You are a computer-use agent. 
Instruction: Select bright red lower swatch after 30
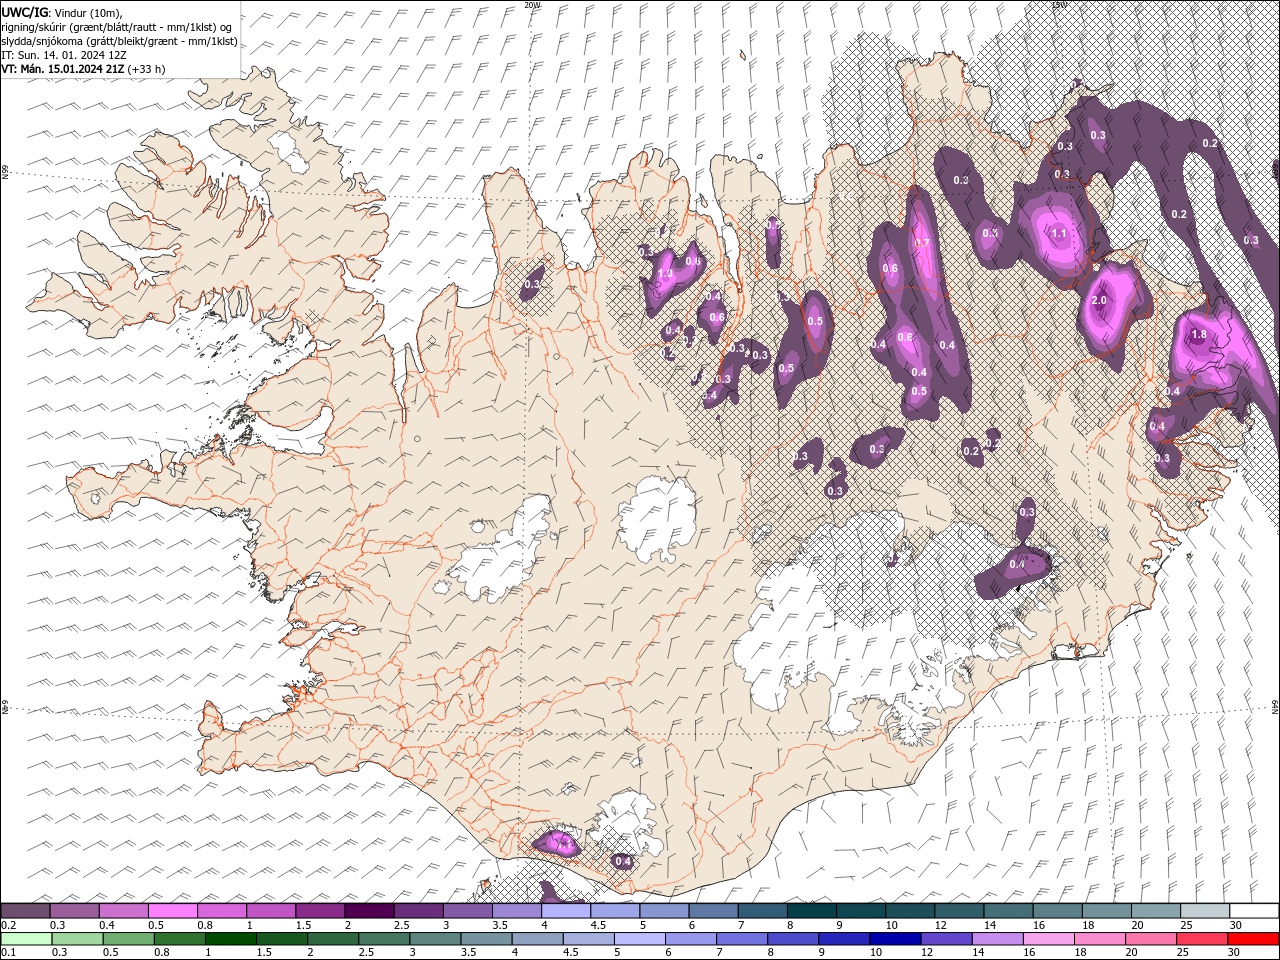[x=1252, y=939]
